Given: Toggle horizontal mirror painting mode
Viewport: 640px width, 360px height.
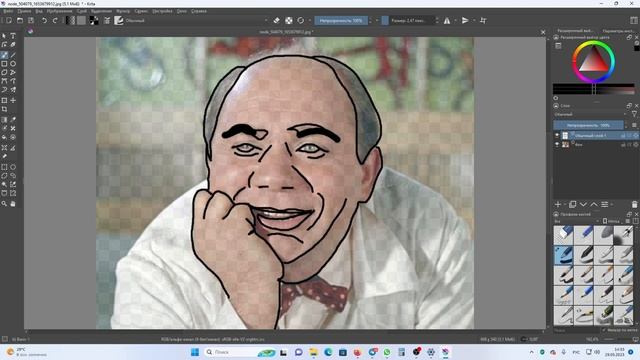Looking at the screenshot, I should [x=447, y=20].
